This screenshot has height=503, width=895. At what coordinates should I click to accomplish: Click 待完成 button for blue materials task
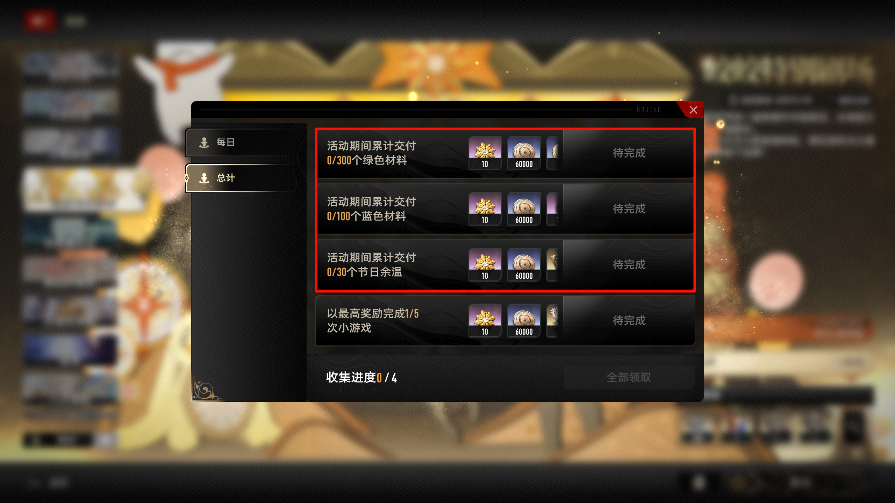(628, 208)
